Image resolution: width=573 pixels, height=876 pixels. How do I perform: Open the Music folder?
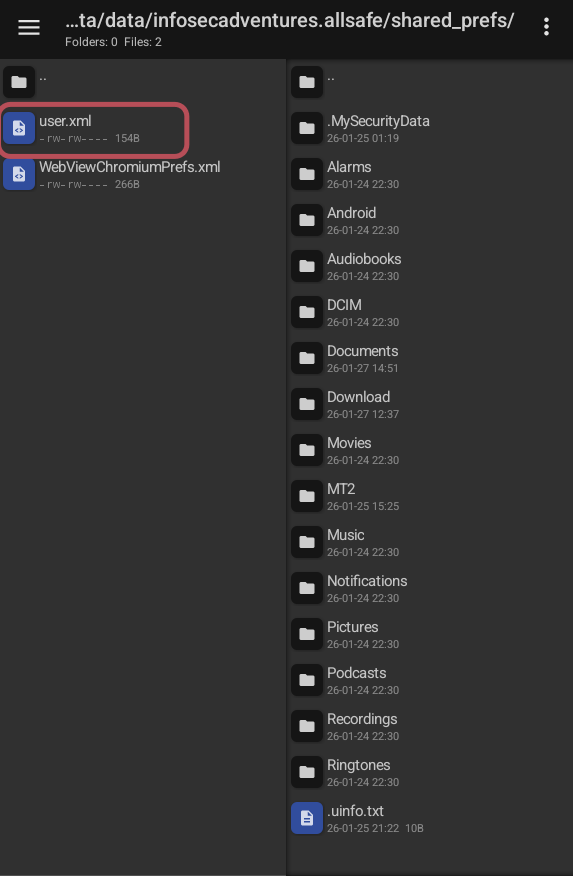click(x=431, y=542)
